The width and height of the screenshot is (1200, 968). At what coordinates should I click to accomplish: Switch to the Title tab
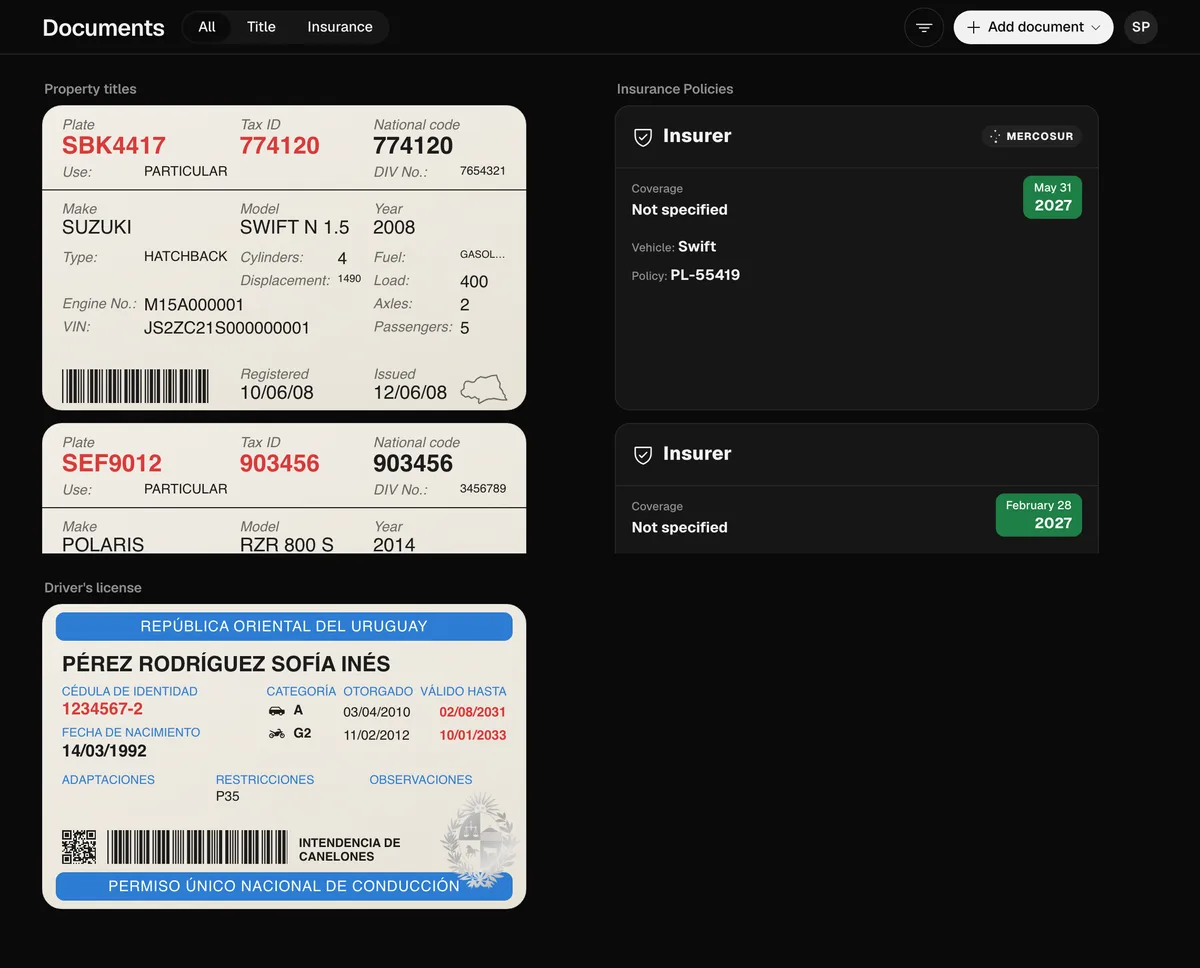point(261,27)
